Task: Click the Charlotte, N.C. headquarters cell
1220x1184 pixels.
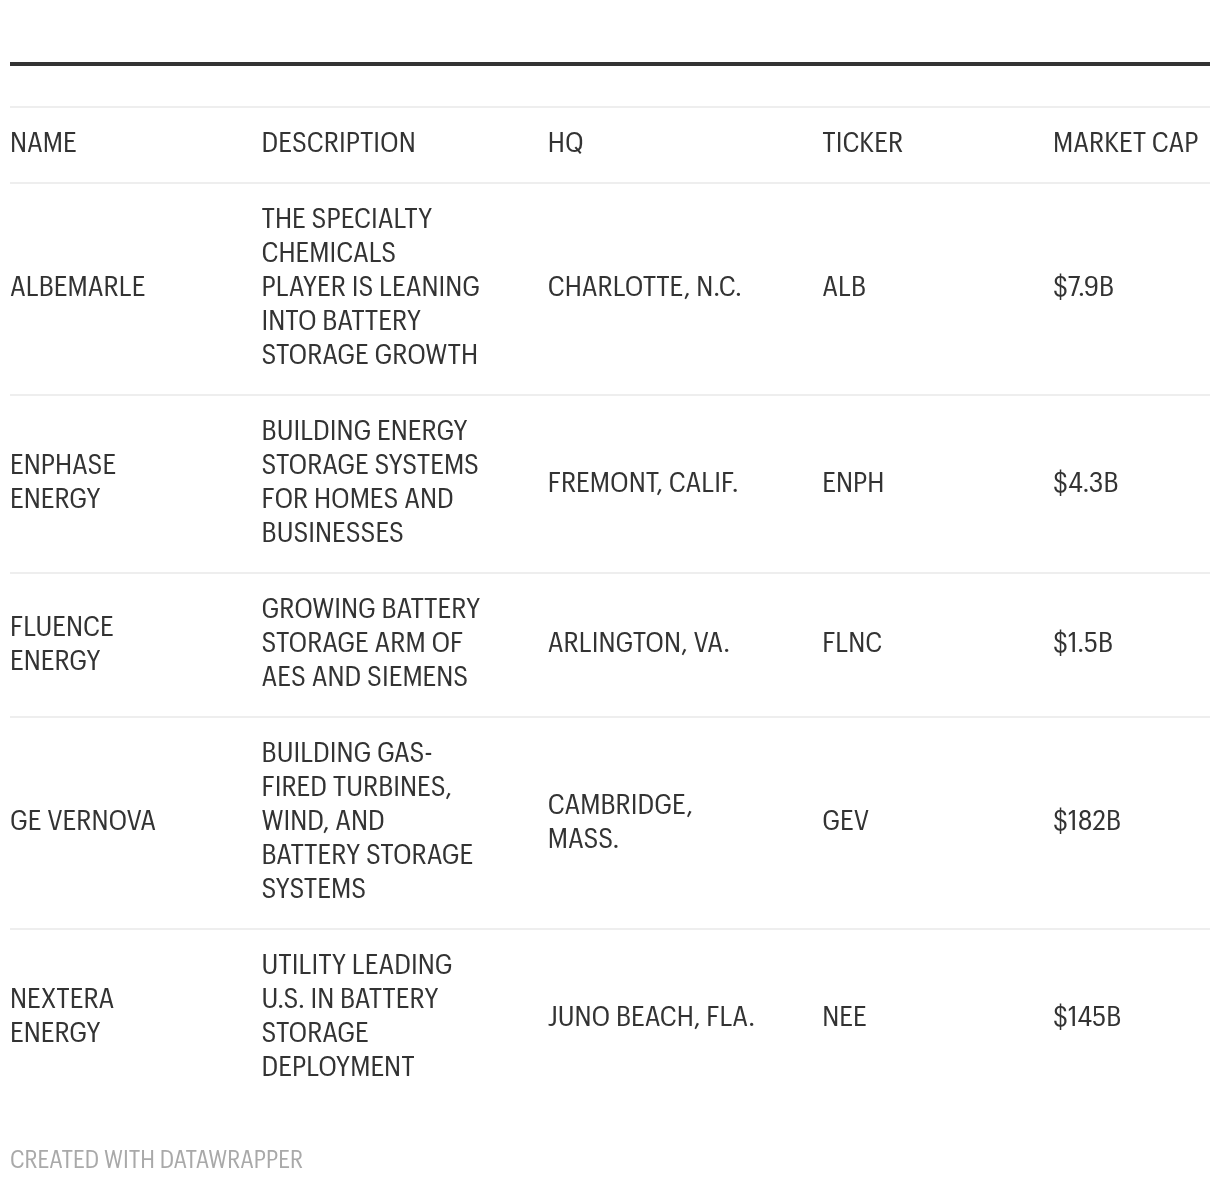Action: pos(644,286)
